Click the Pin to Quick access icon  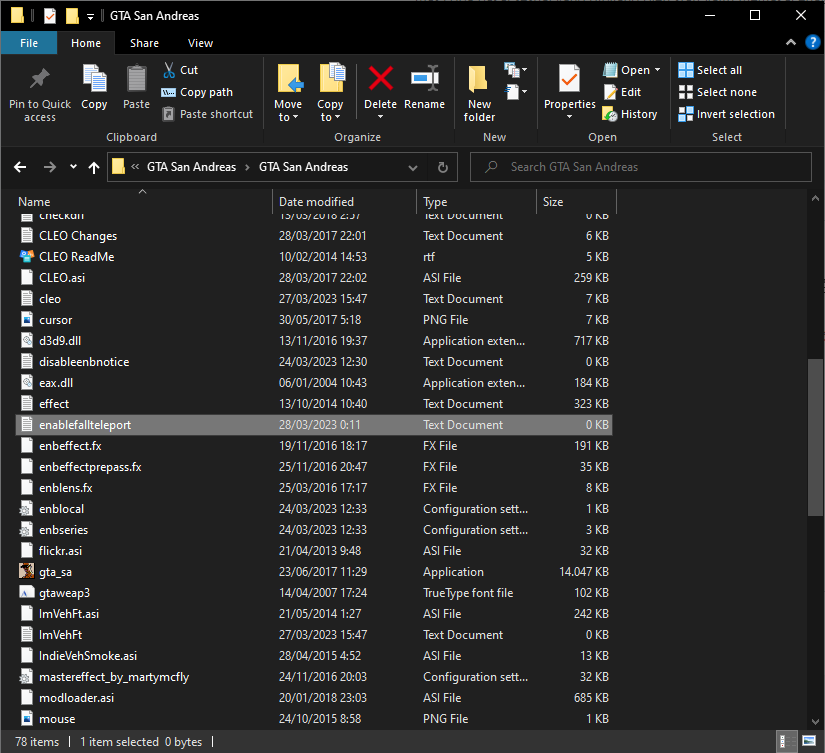39,79
